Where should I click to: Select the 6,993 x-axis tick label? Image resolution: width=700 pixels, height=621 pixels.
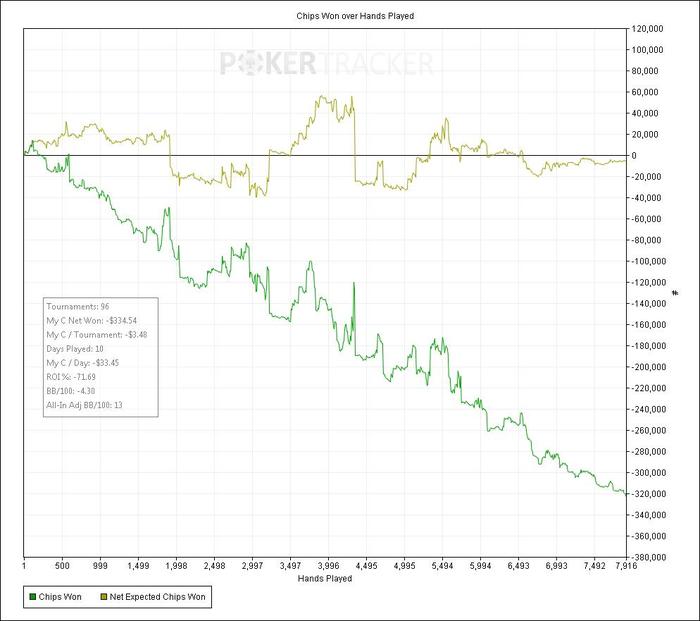click(x=556, y=566)
